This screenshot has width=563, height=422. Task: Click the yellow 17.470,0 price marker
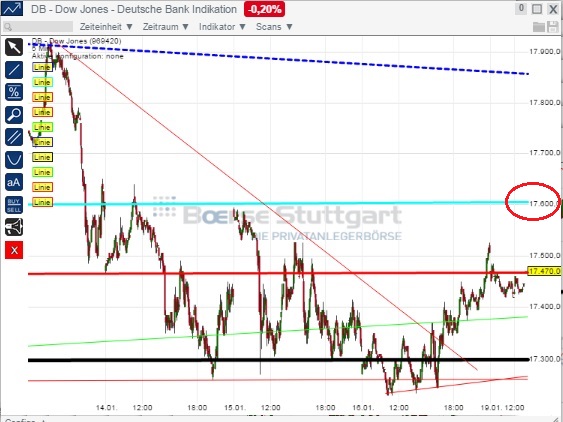544,271
